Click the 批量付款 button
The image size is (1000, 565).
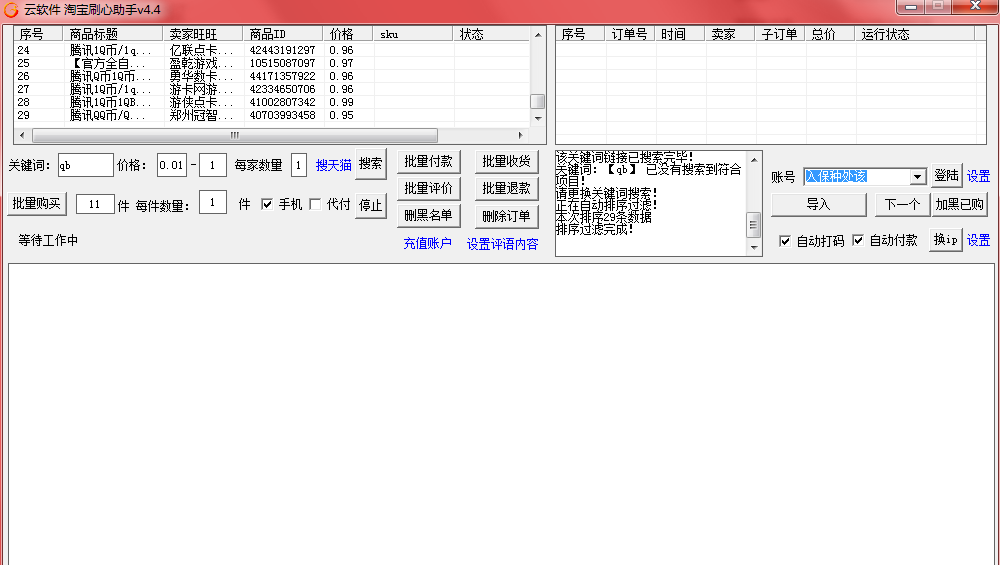429,162
